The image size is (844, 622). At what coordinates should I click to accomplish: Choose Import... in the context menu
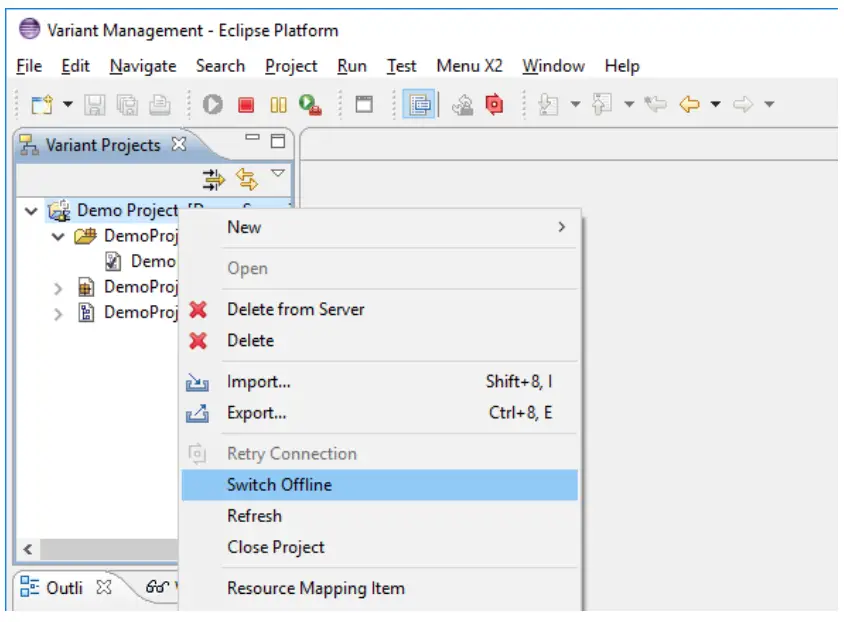380,381
